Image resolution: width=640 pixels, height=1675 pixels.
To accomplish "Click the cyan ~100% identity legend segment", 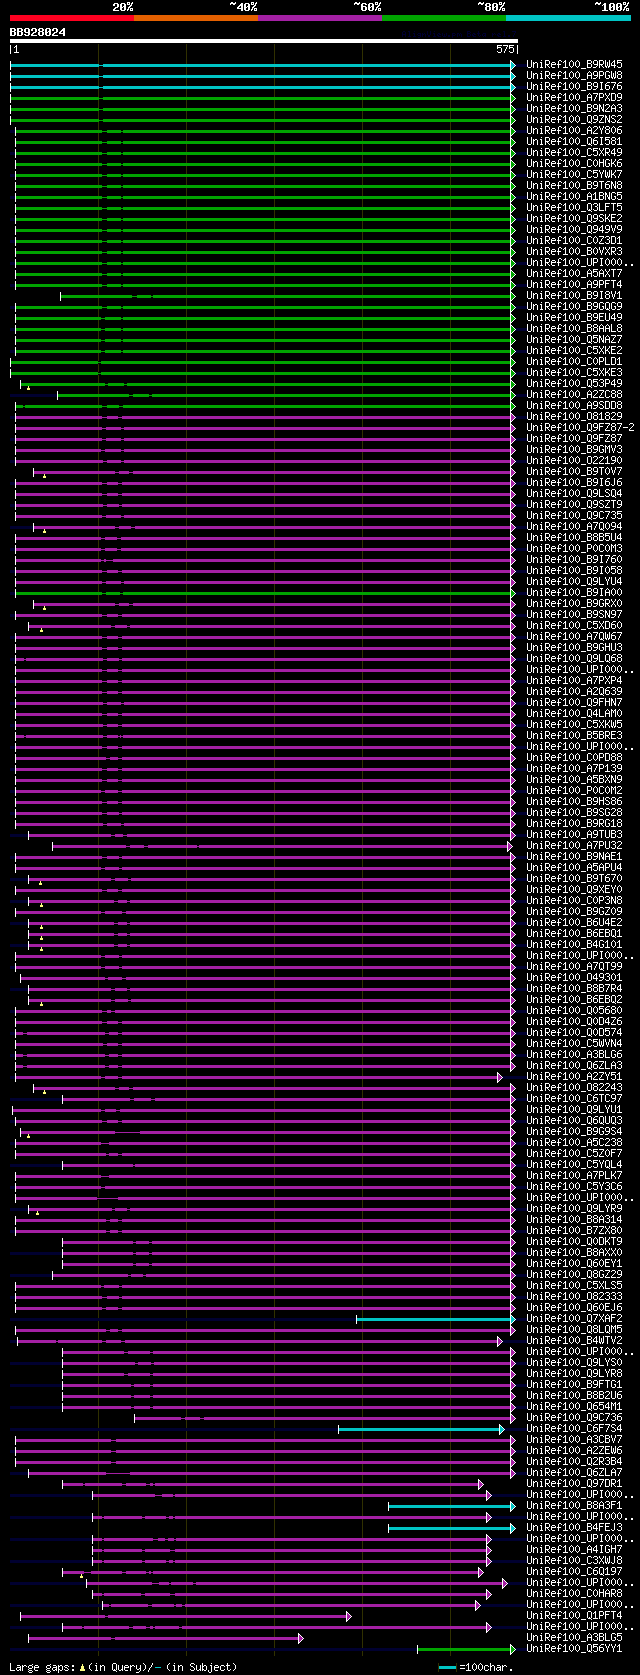I will coord(568,17).
